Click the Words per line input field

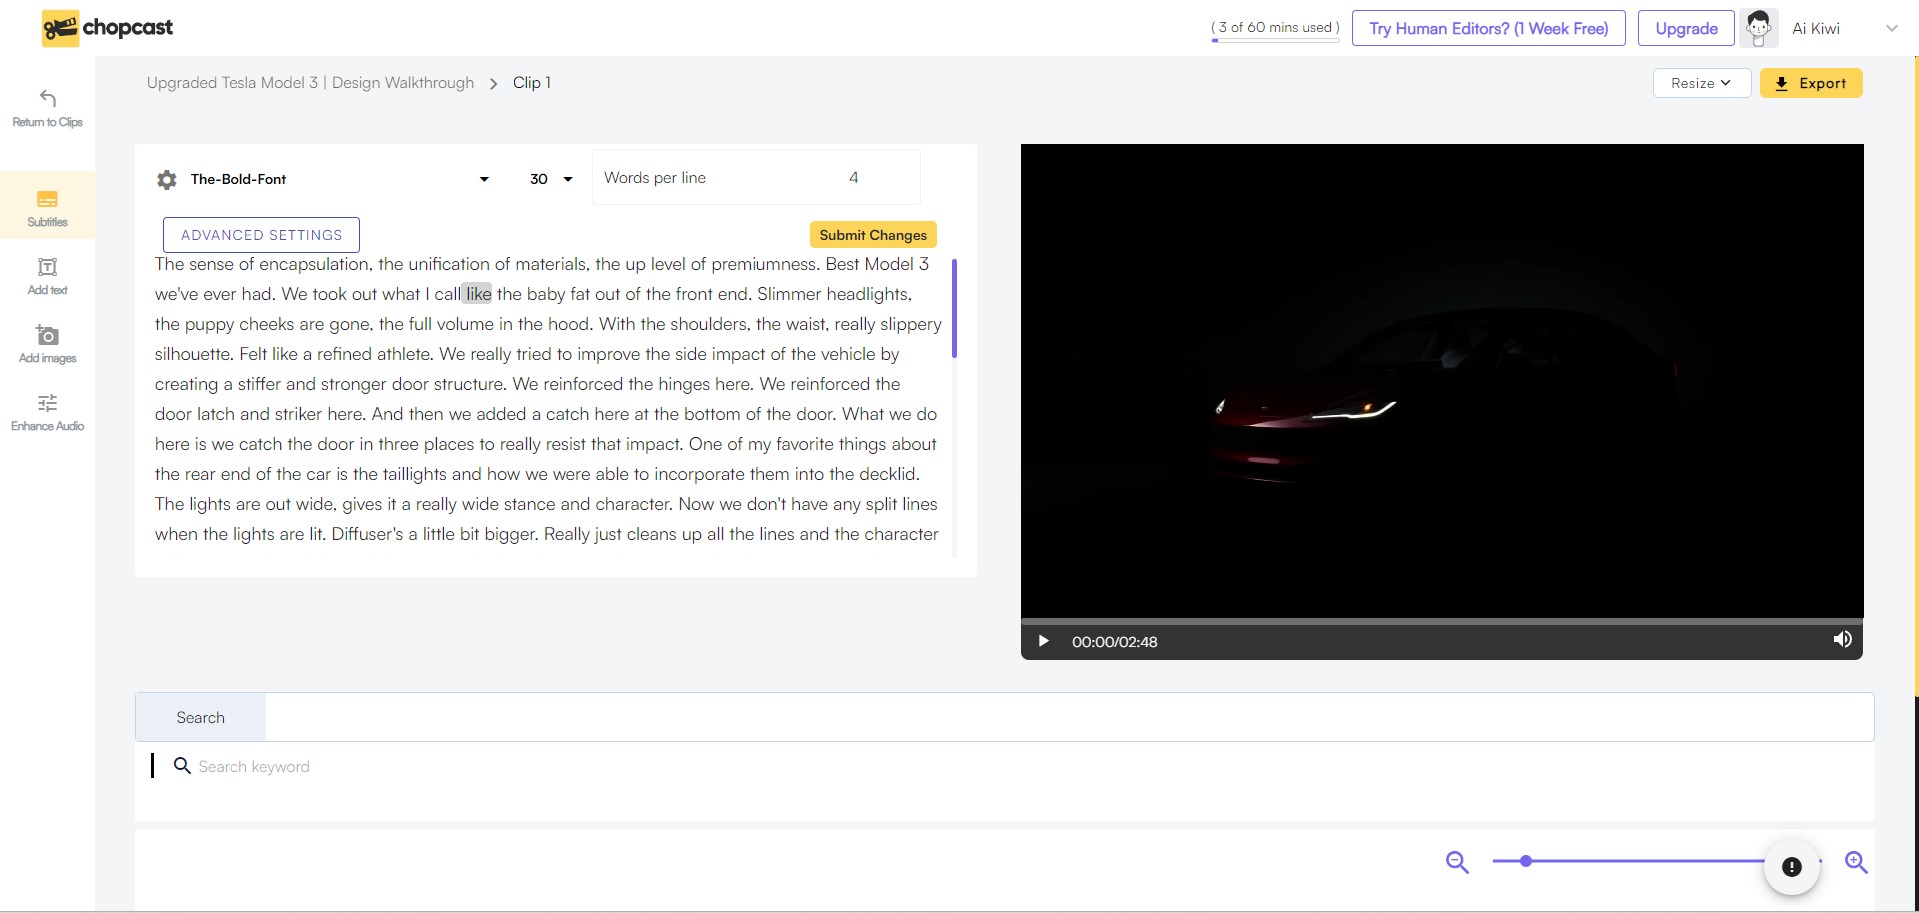coord(756,177)
